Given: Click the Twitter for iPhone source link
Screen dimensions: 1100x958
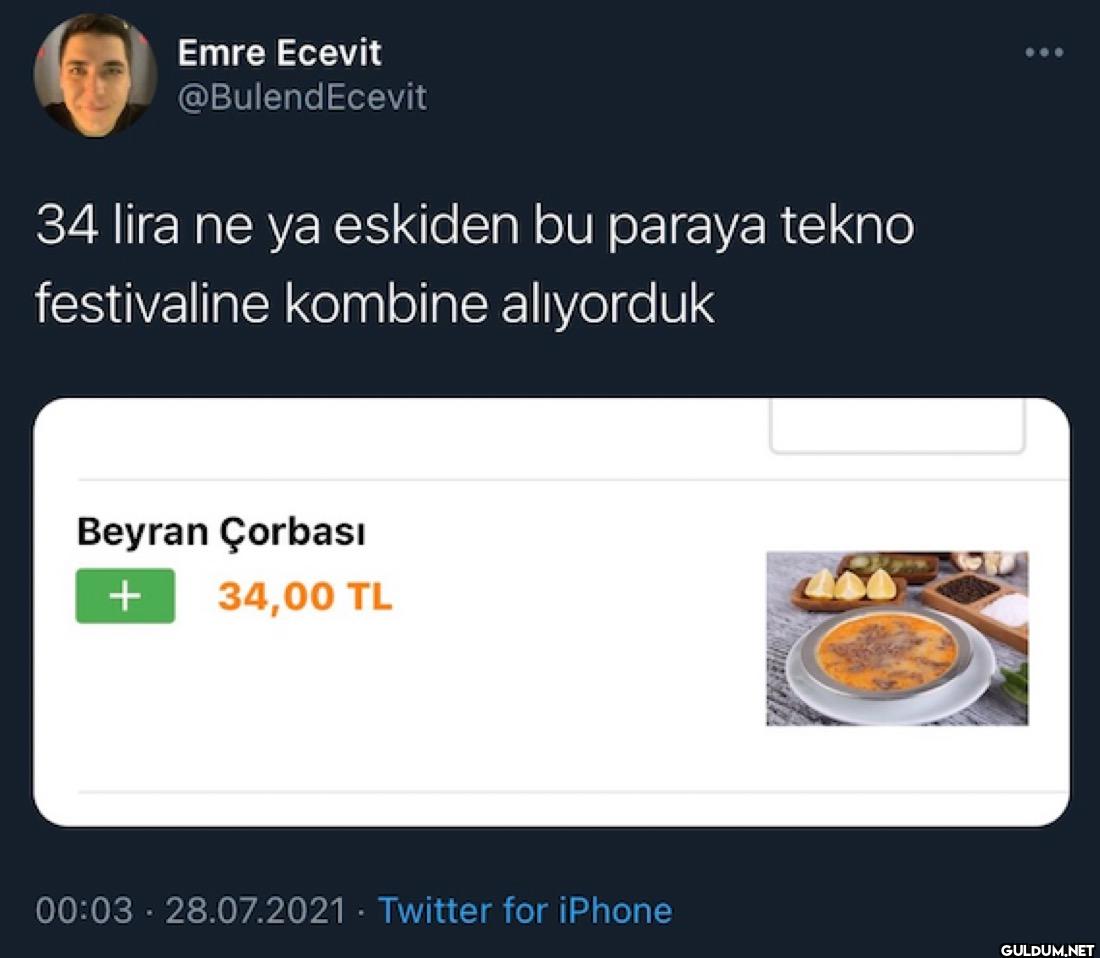Looking at the screenshot, I should 525,910.
